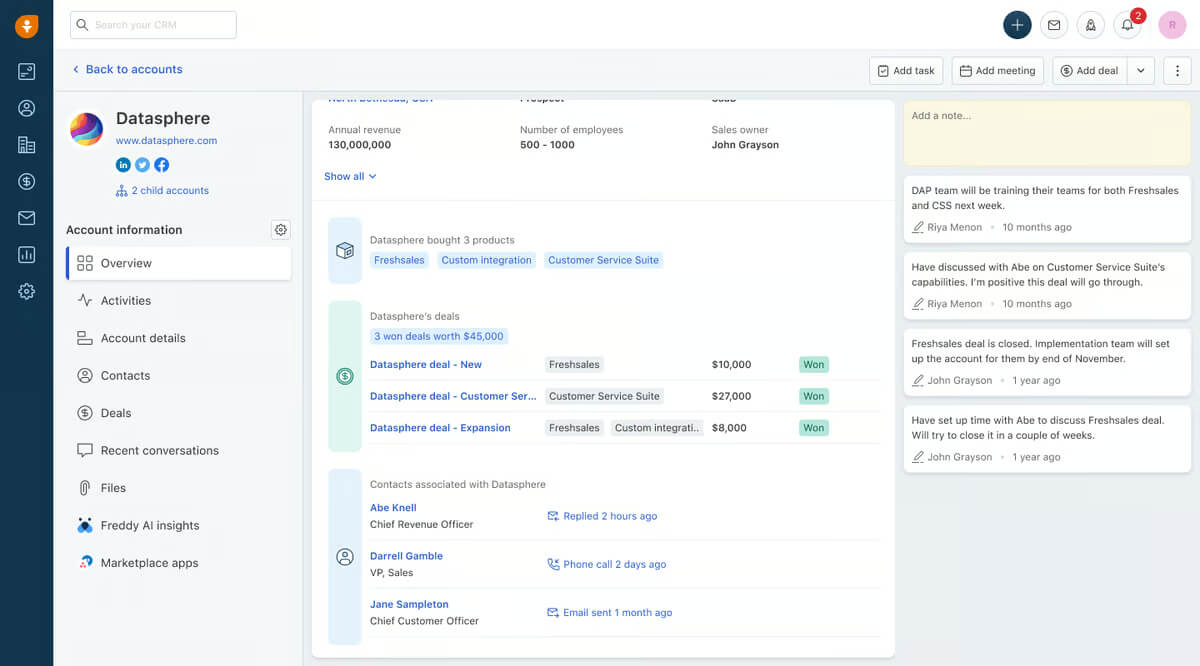
Task: Open Deals dollar icon in left navigation bar
Action: pos(26,181)
